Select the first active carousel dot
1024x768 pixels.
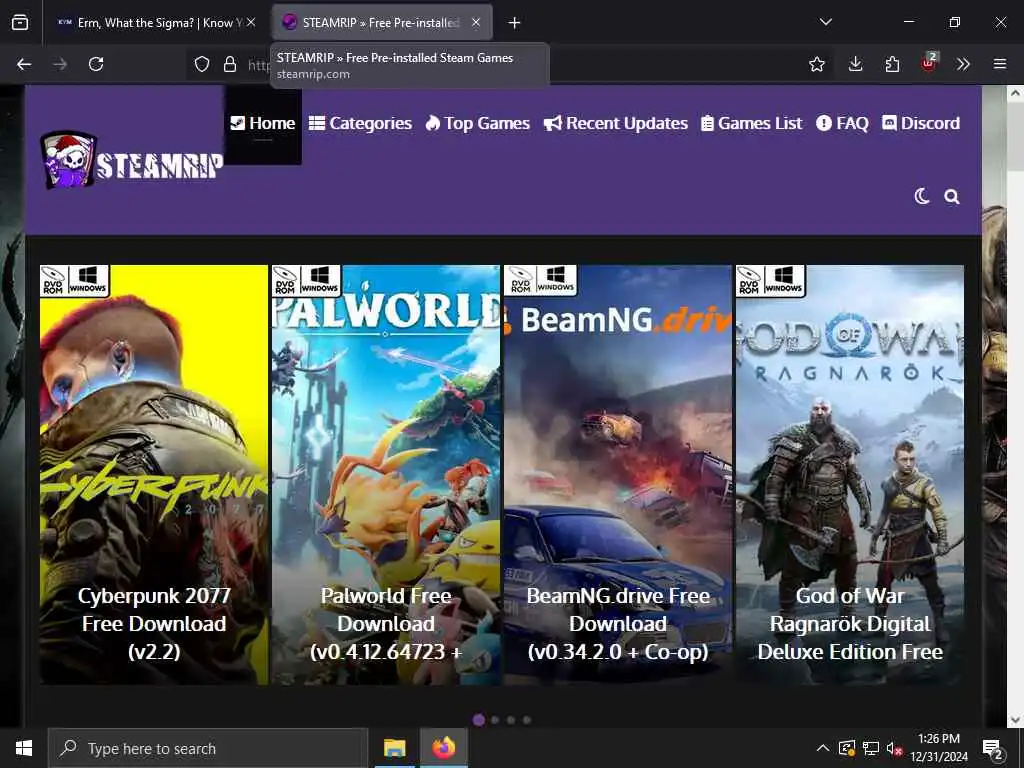479,720
